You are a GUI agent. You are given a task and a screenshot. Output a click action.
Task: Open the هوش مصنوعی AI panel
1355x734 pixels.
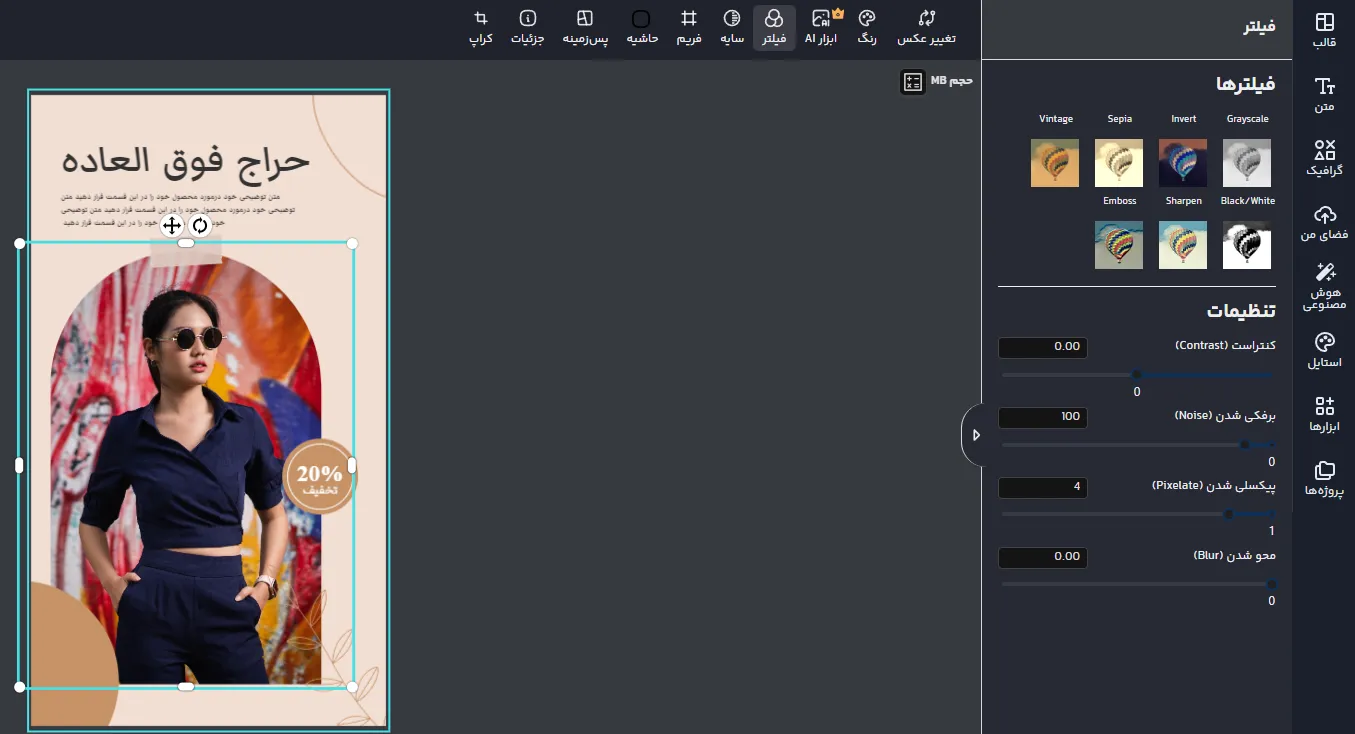click(1324, 286)
